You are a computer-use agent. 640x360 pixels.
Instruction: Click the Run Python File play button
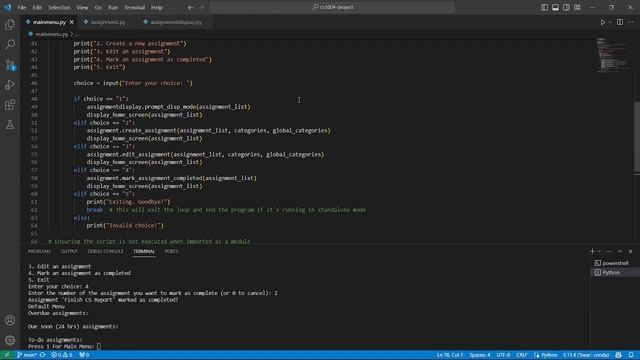tap(603, 22)
